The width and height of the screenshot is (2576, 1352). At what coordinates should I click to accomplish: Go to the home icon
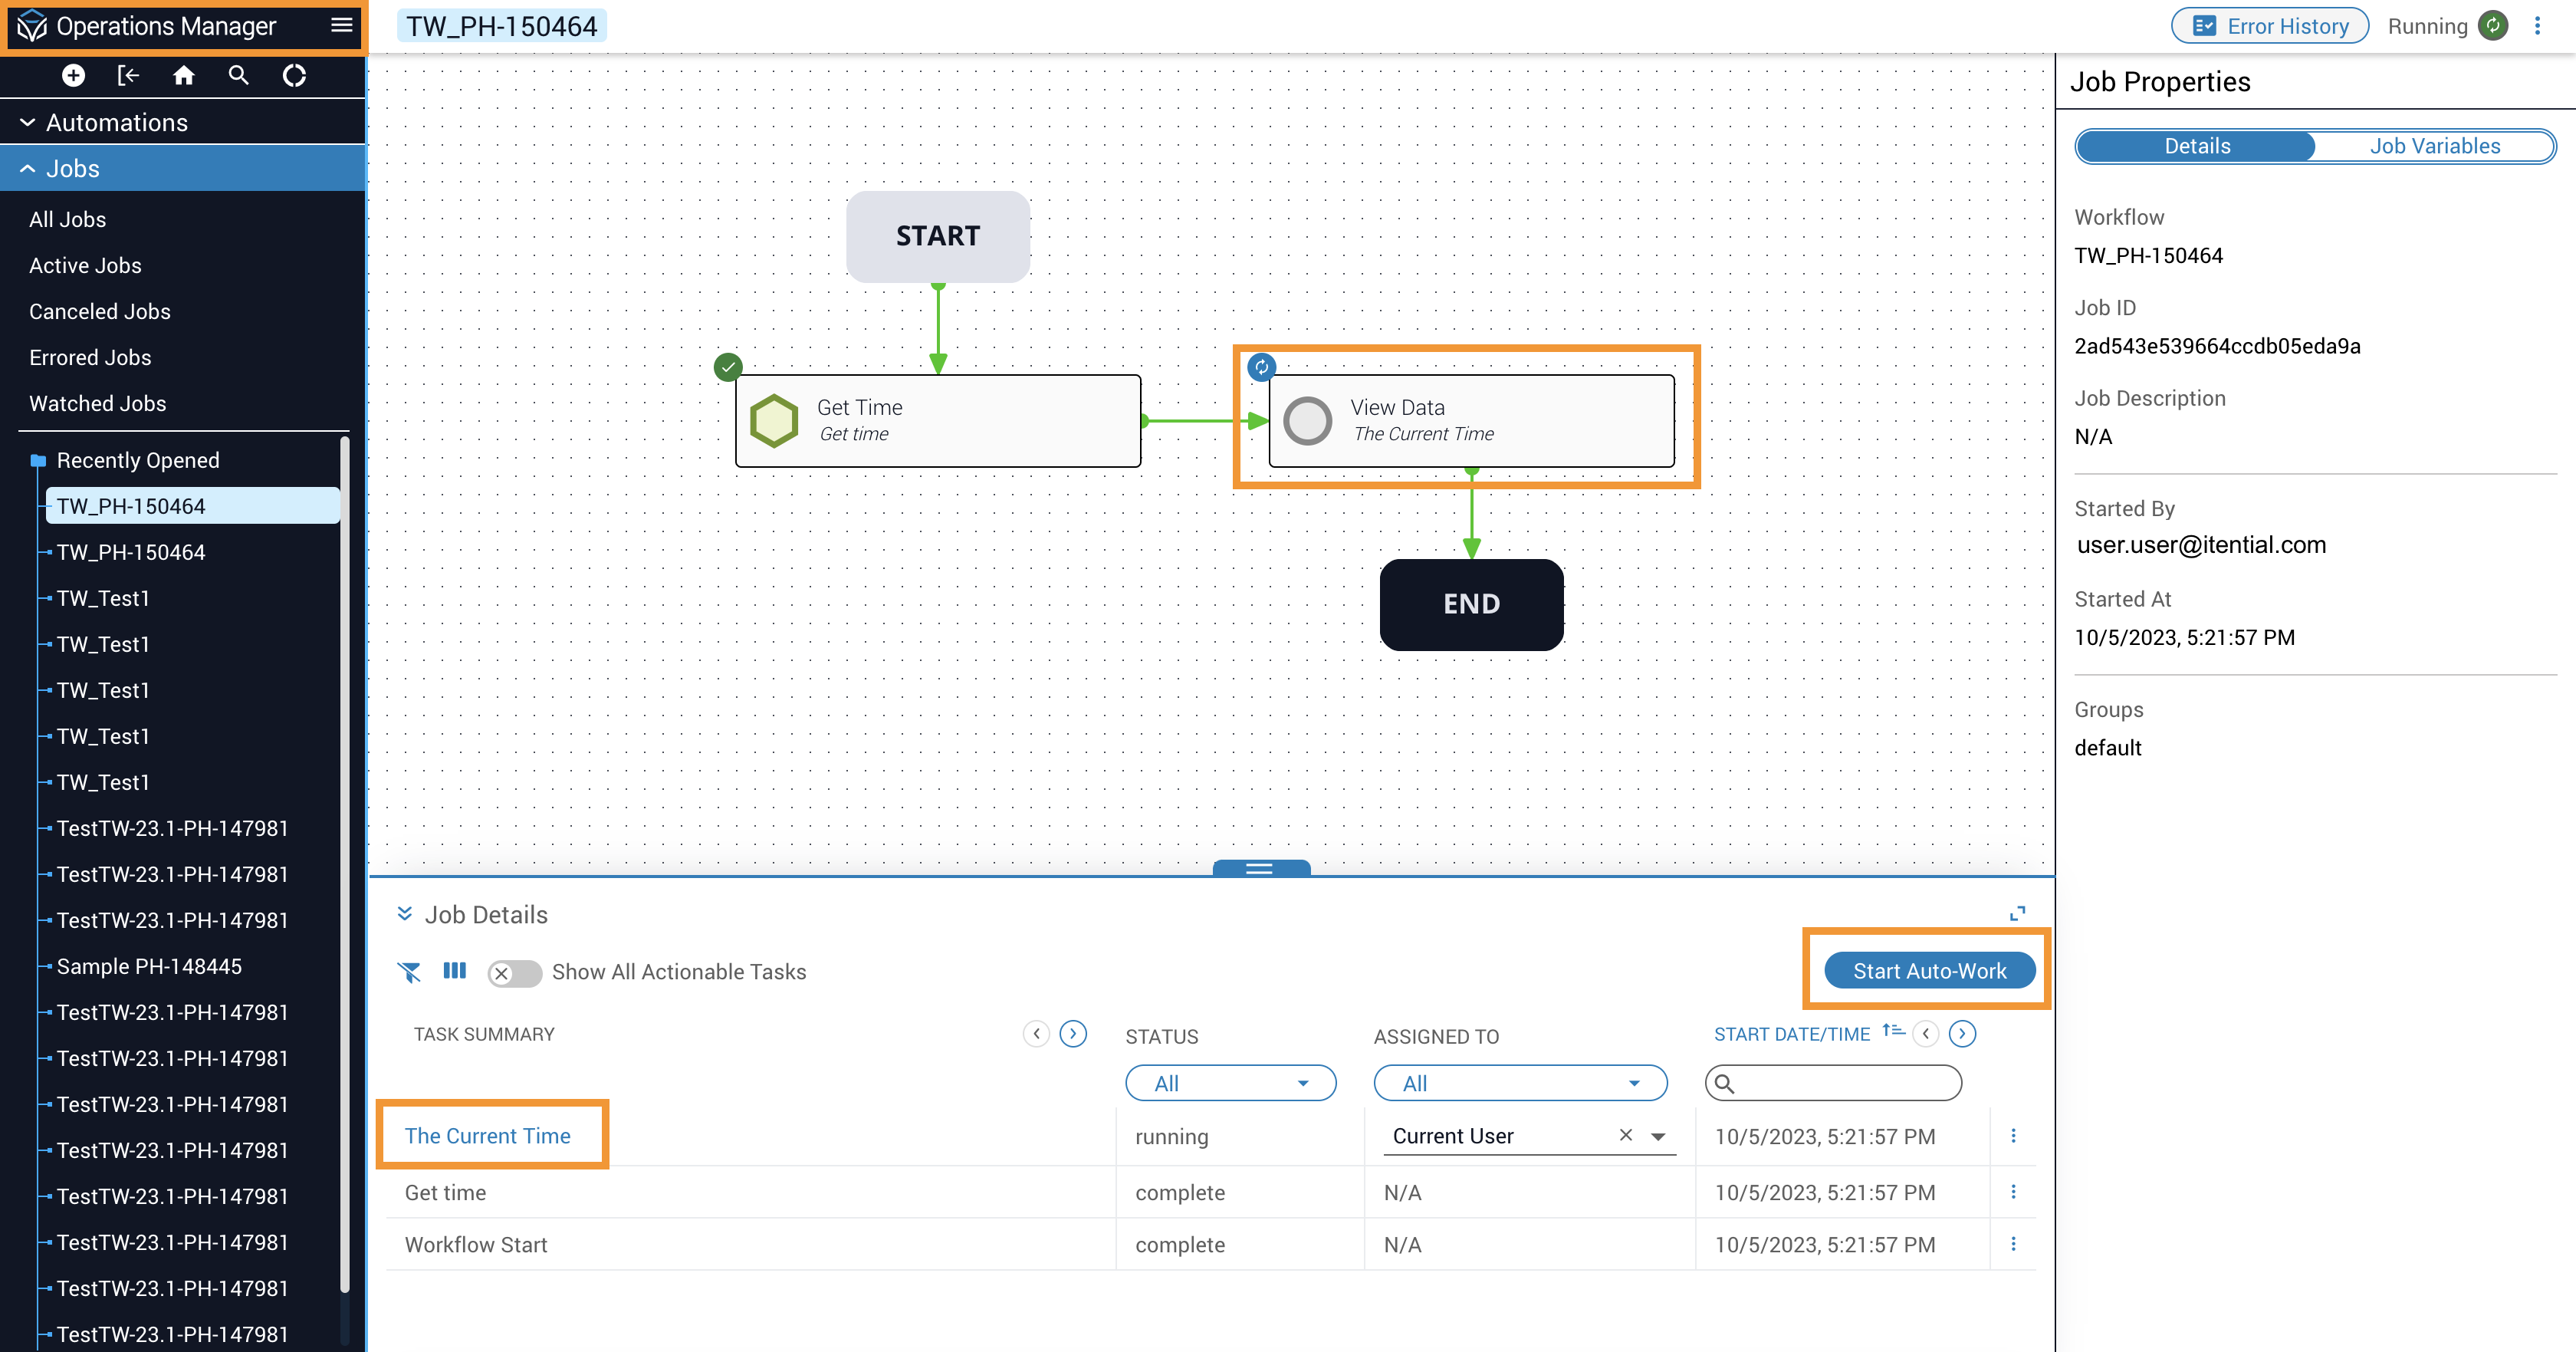[x=183, y=75]
